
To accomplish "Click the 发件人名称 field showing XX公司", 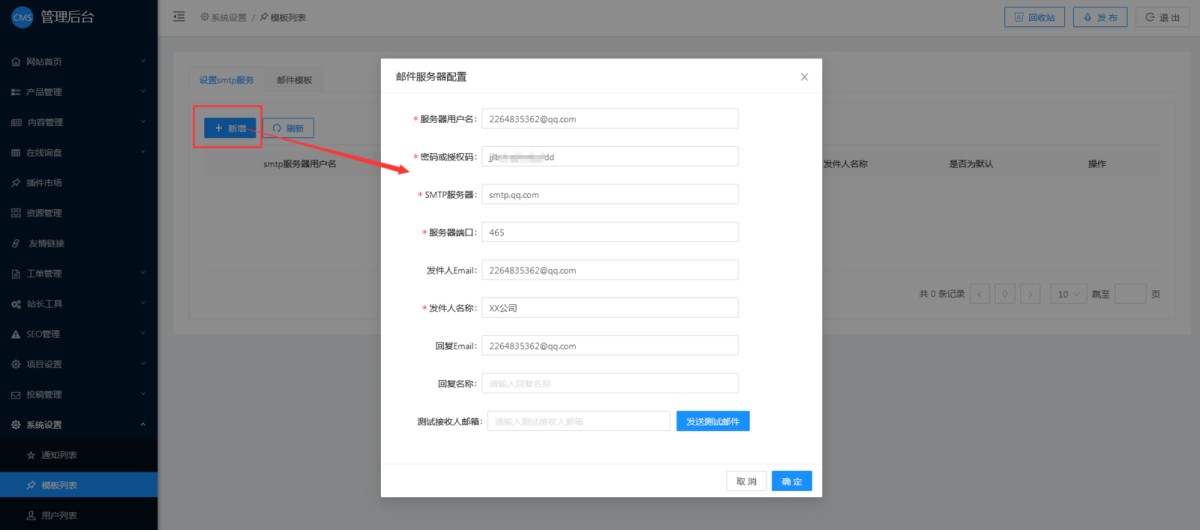I will click(x=609, y=308).
